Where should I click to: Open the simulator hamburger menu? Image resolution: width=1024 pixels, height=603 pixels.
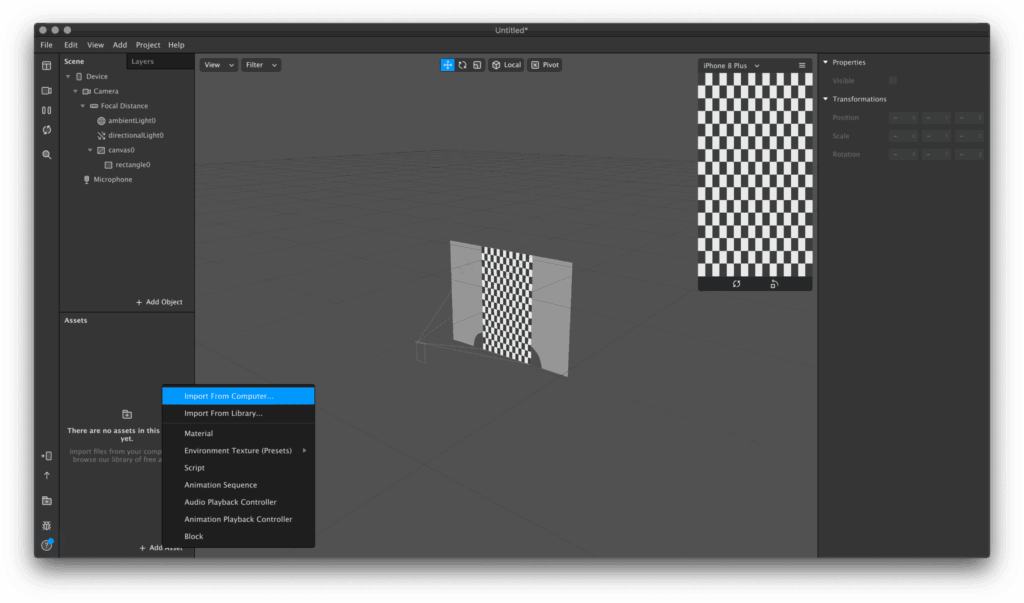point(802,65)
